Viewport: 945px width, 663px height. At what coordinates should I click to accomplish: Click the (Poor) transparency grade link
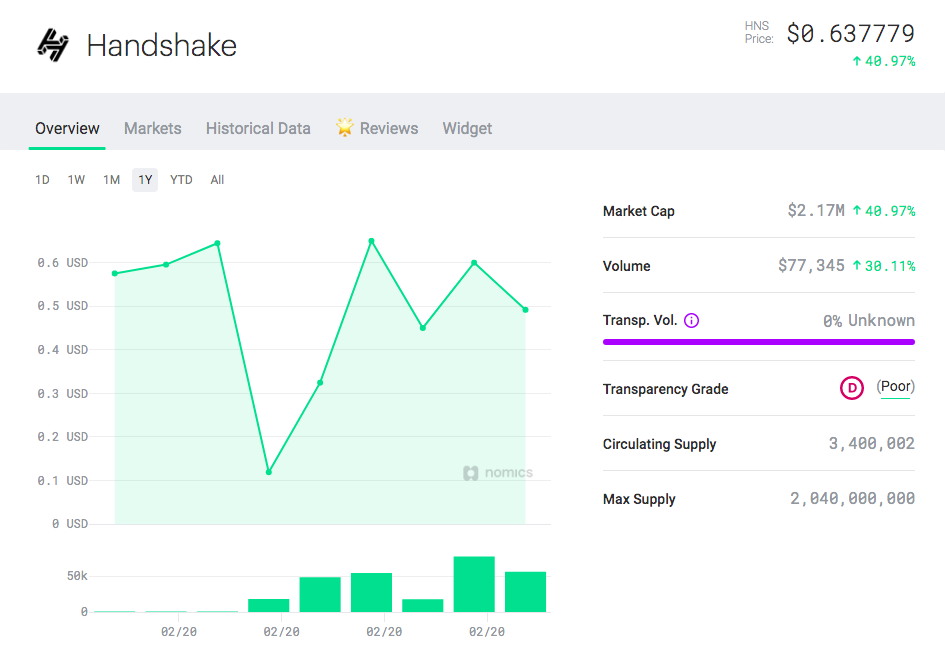click(895, 387)
